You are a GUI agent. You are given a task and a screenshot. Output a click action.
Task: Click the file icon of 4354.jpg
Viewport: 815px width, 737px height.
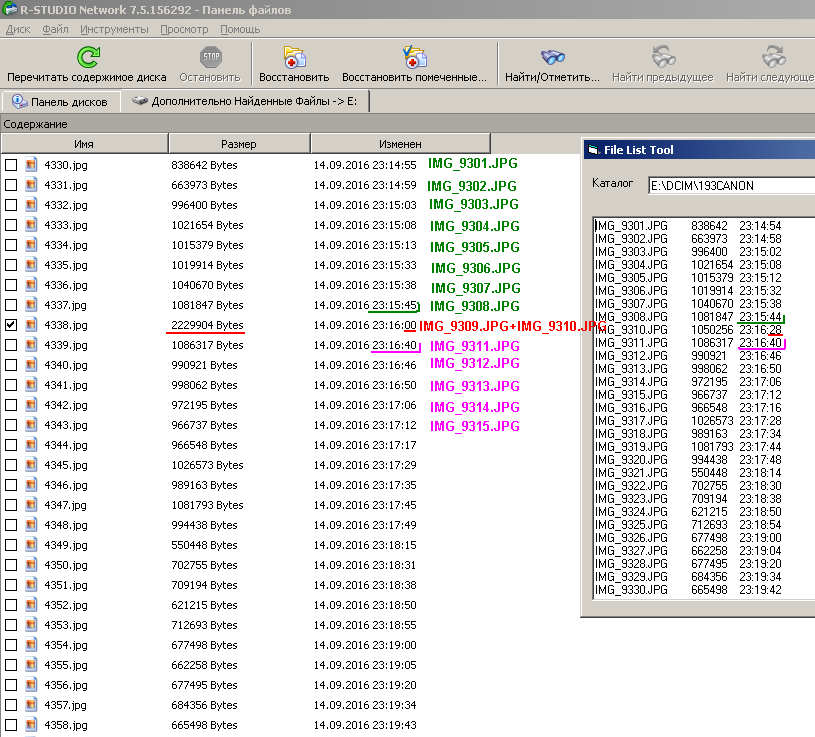[31, 645]
